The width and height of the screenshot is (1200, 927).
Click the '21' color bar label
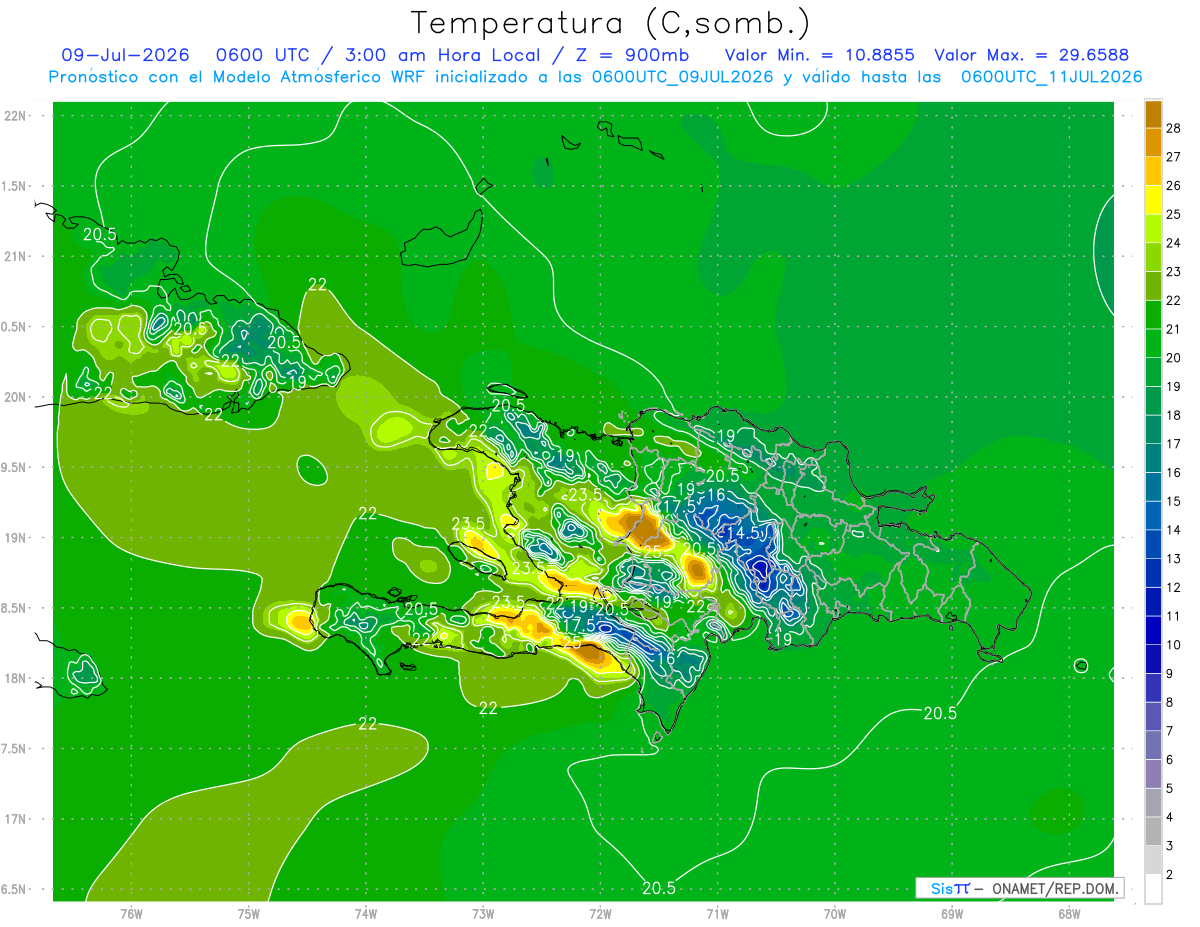click(1173, 329)
